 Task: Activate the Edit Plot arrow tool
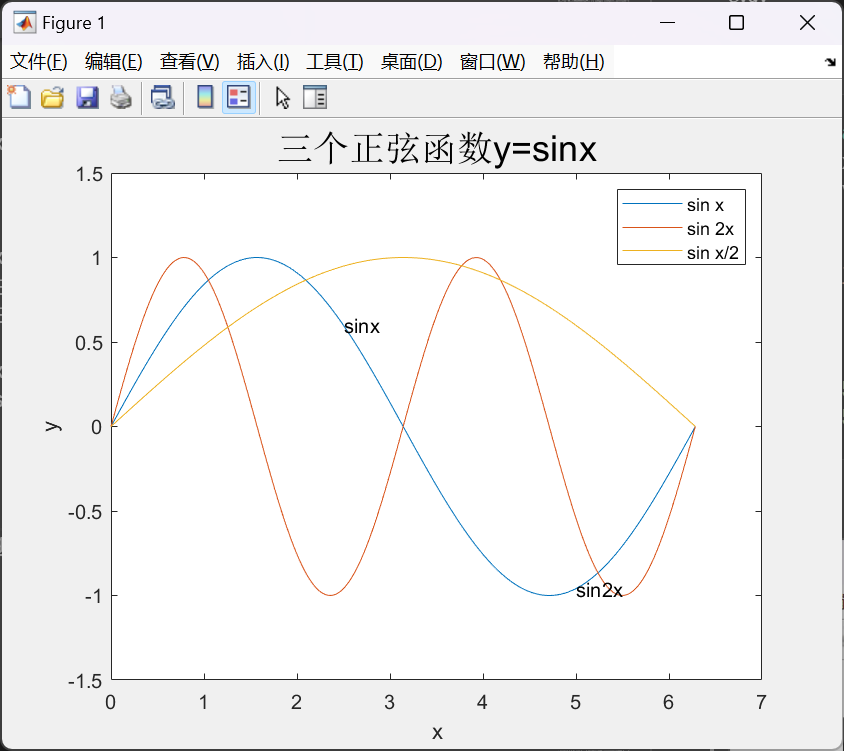283,97
